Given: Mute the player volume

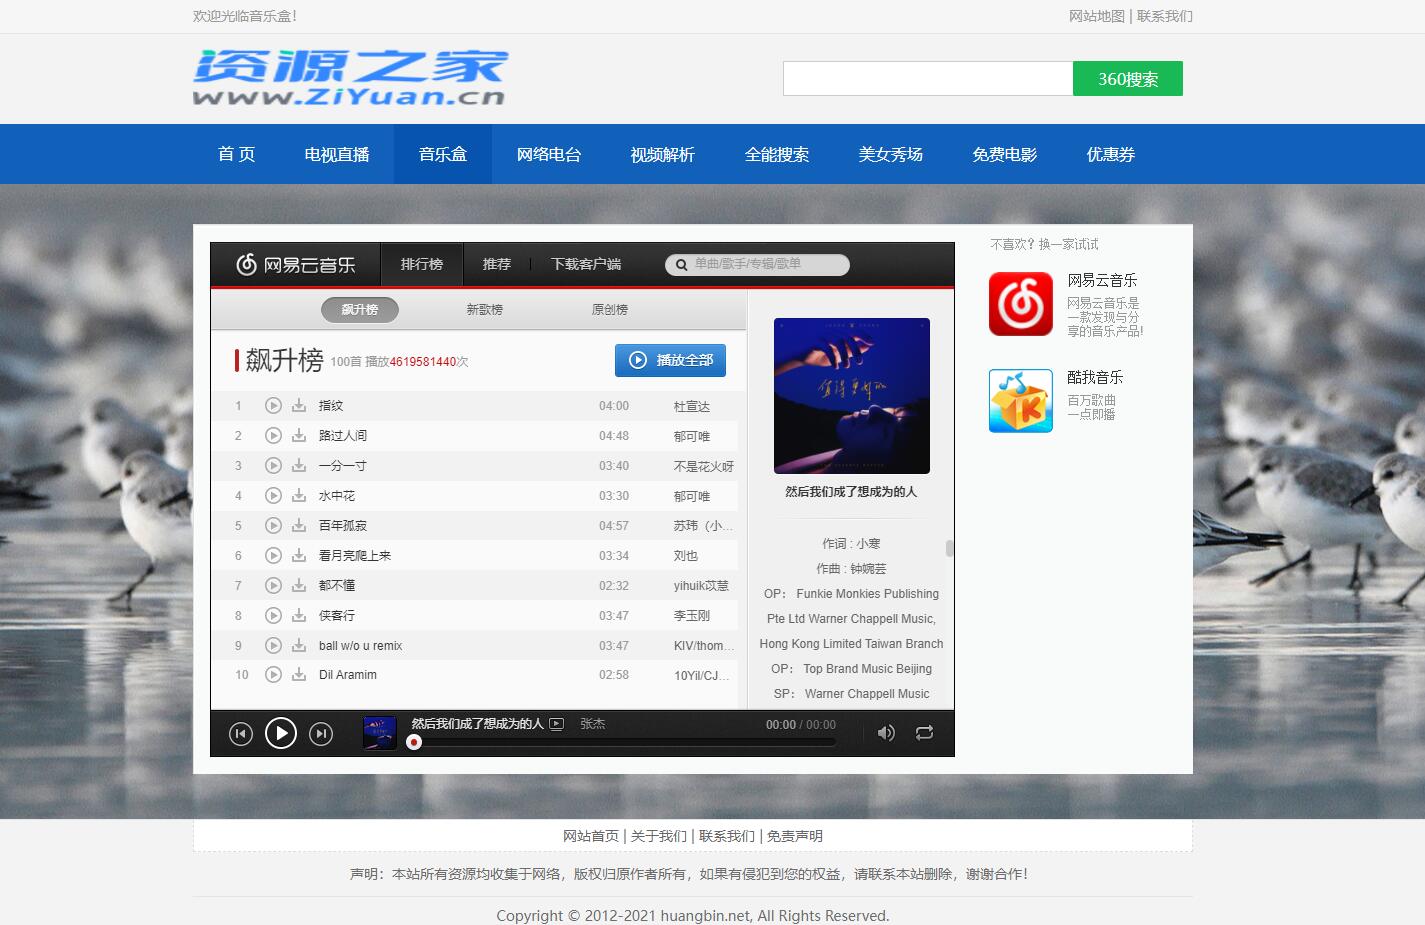Looking at the screenshot, I should click(885, 733).
